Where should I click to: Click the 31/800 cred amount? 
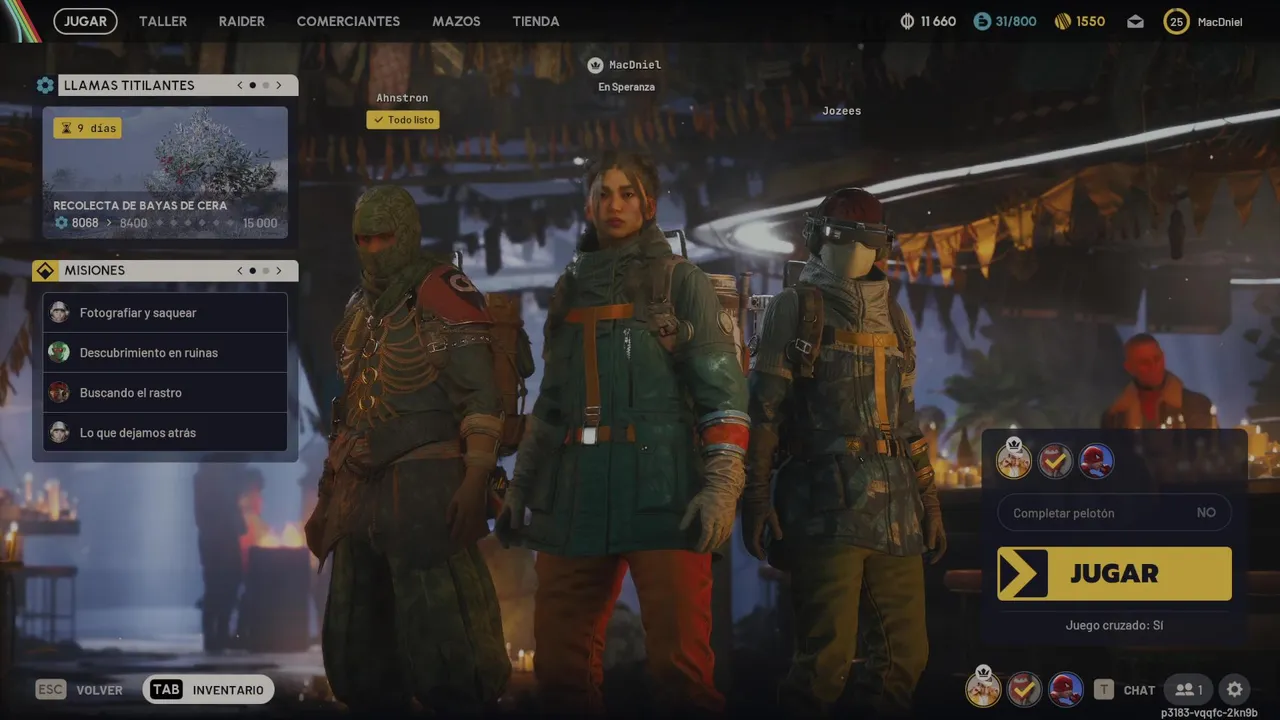point(1016,21)
